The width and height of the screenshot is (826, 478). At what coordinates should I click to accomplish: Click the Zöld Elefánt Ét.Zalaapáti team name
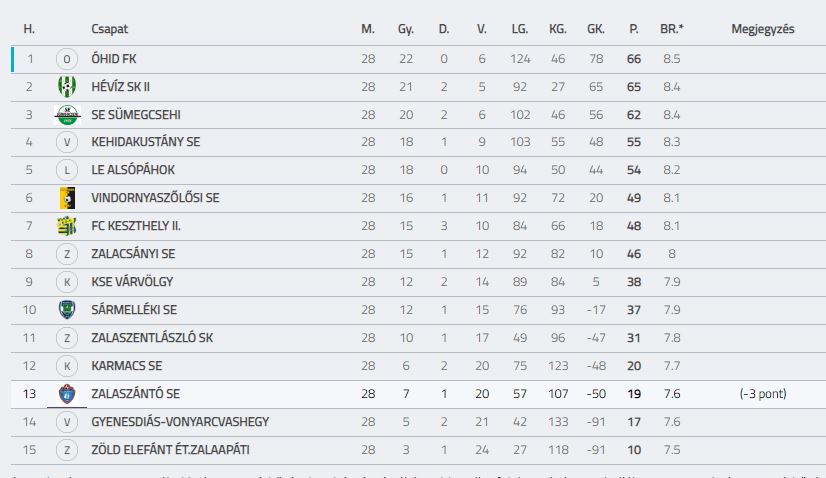coord(170,450)
